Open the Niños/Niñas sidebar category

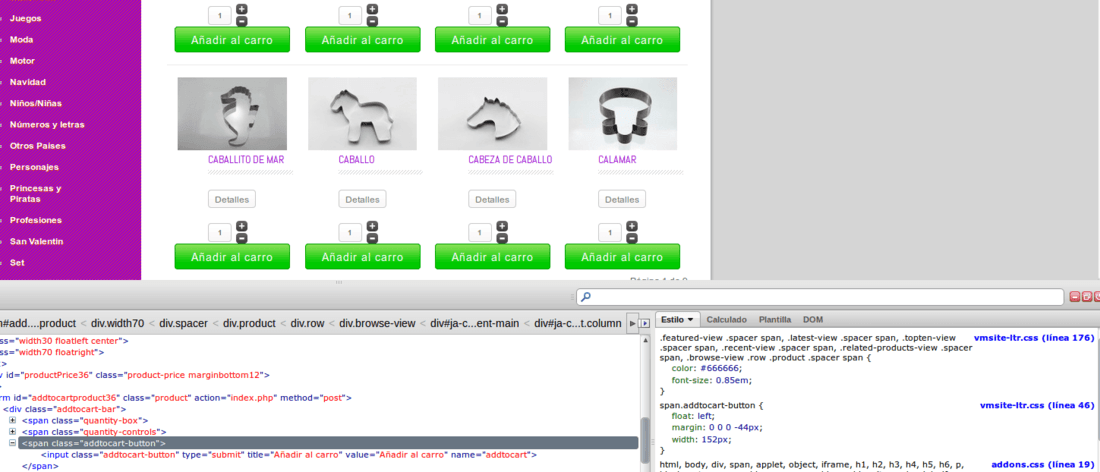coord(36,103)
